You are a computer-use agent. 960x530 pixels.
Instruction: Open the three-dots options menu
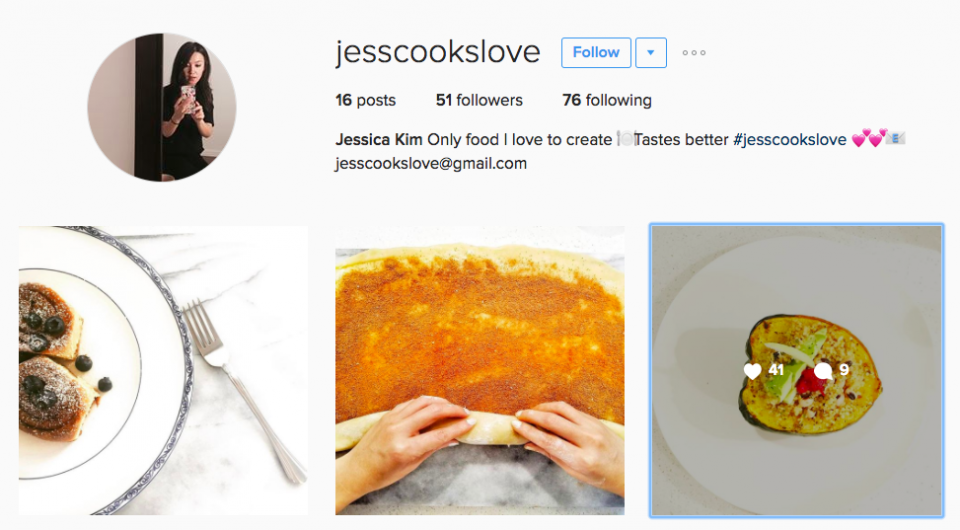click(x=694, y=53)
